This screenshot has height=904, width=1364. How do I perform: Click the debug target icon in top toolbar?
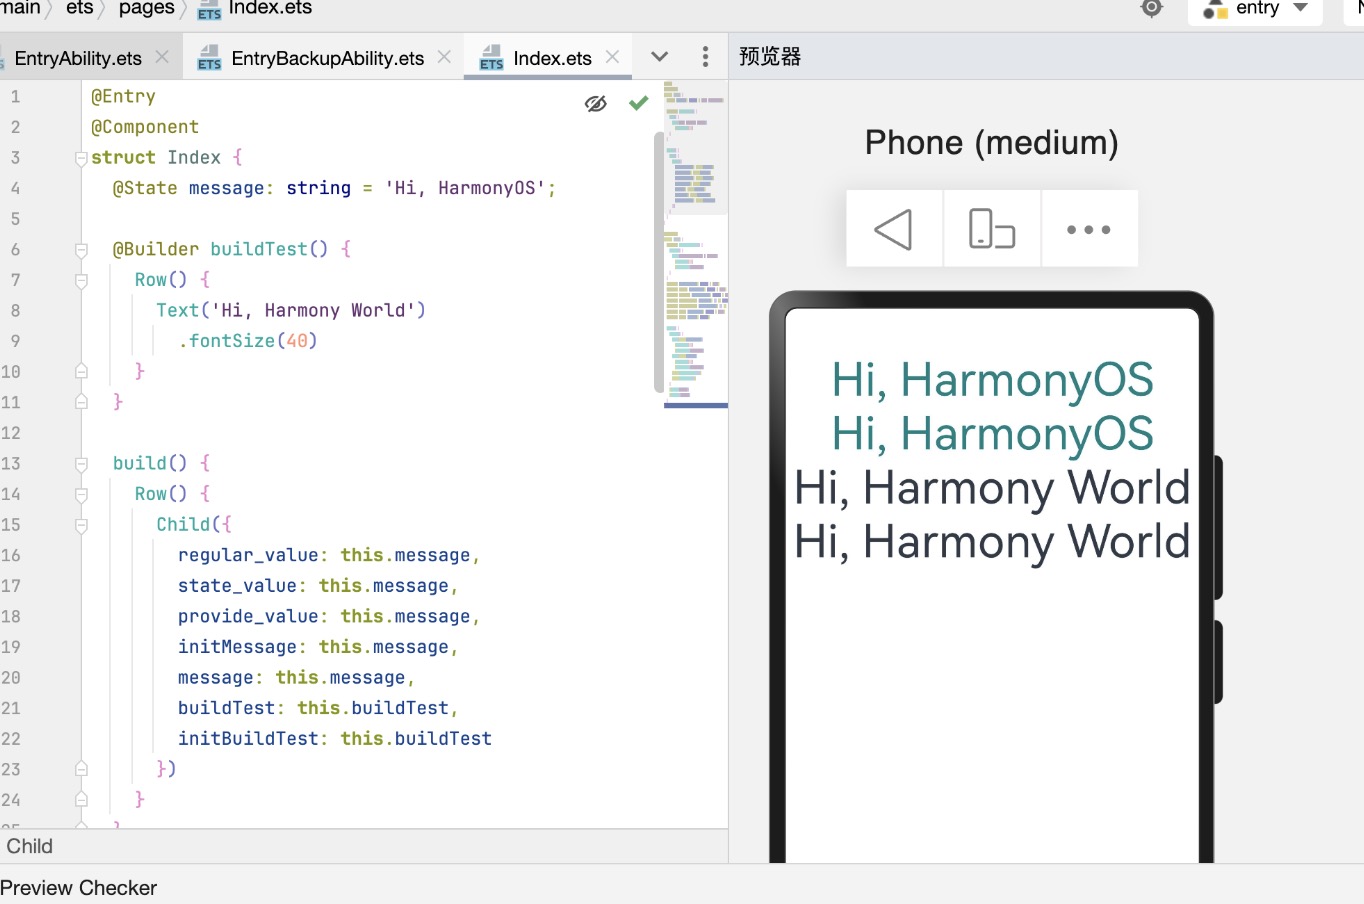(1152, 8)
